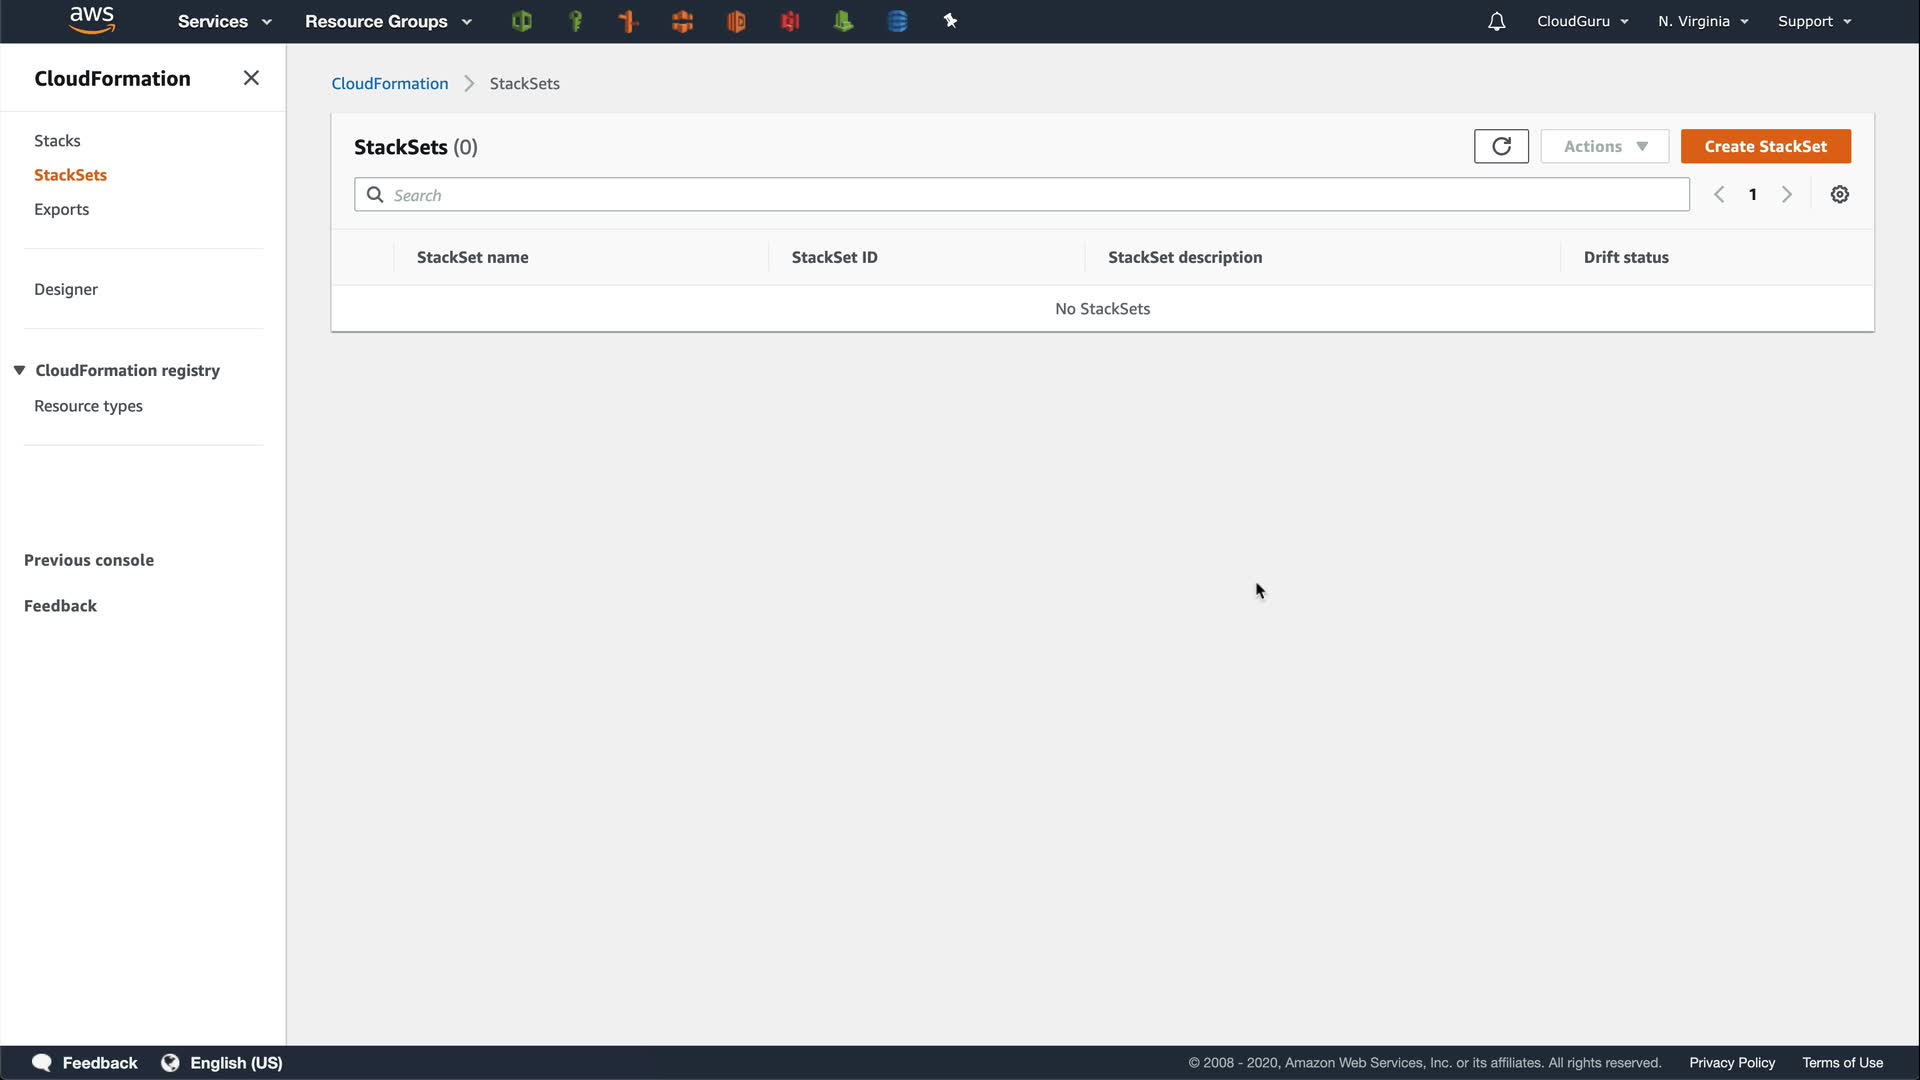Click the AWS logo home icon
This screenshot has height=1080, width=1920.
(92, 20)
